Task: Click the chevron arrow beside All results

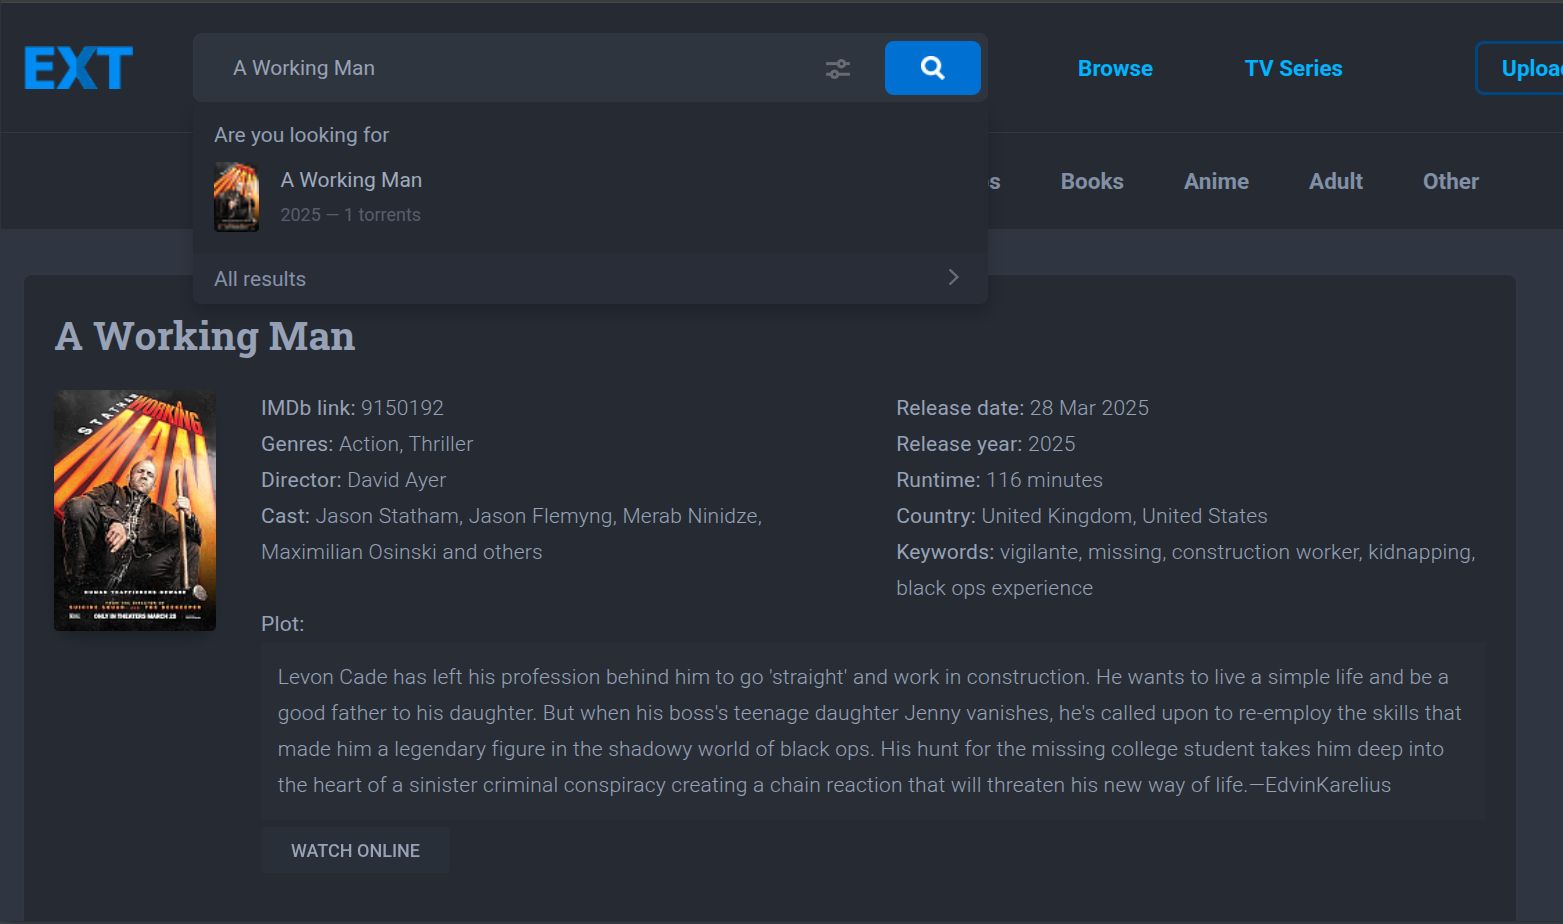Action: click(953, 277)
